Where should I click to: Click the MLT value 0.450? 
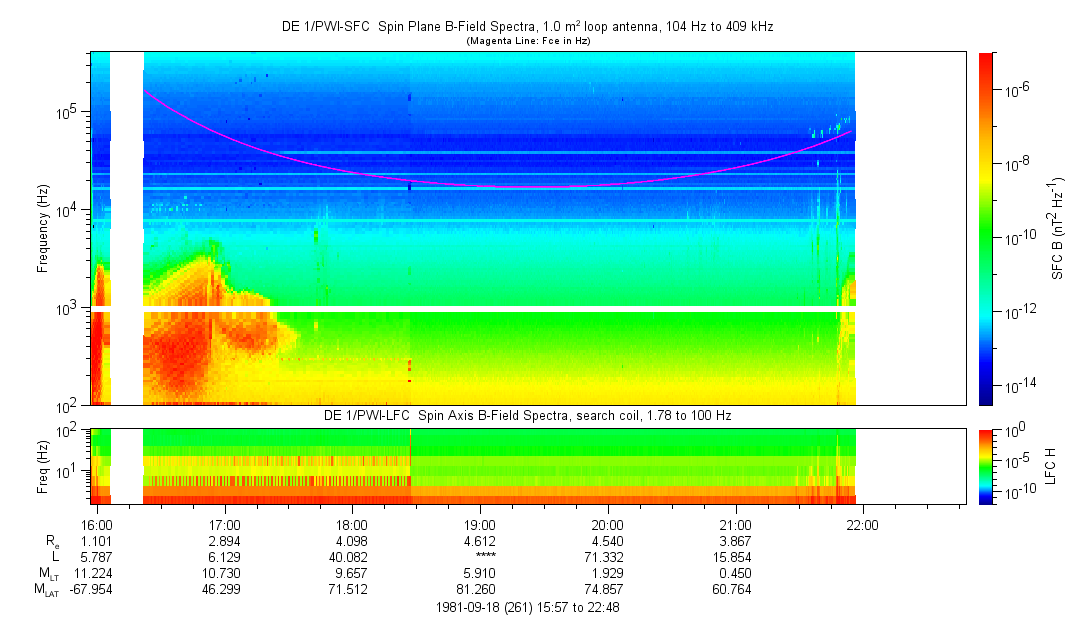click(735, 573)
